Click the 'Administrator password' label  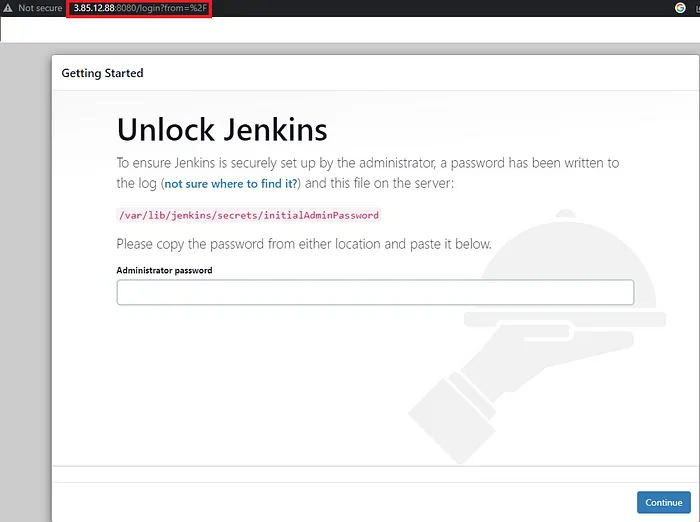coord(164,270)
